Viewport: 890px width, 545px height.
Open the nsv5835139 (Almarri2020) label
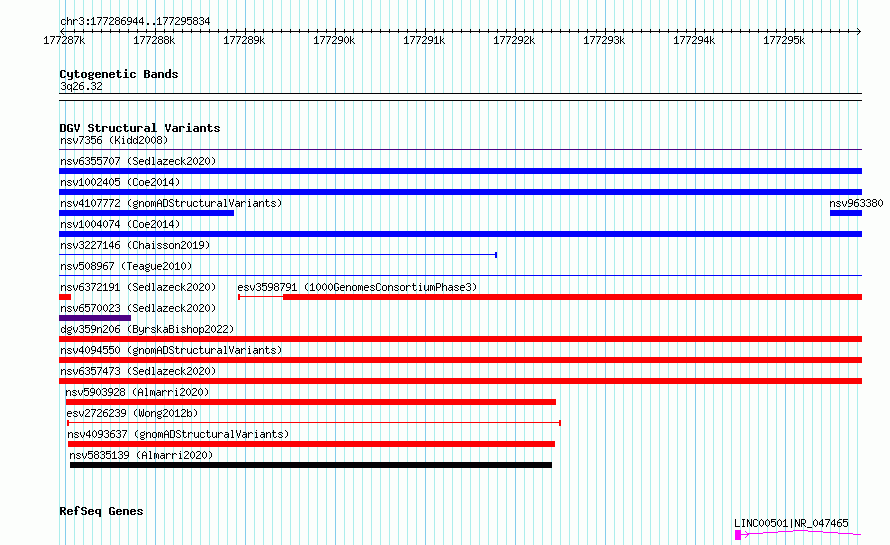tap(141, 455)
